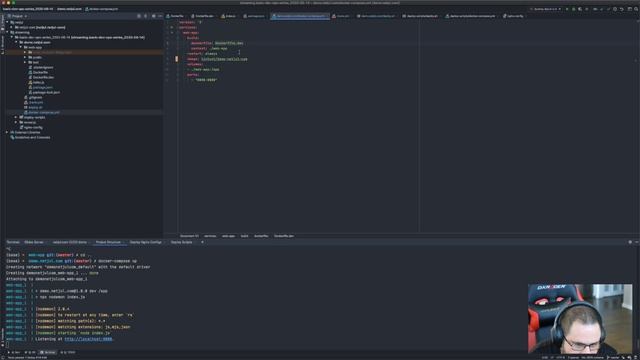Open Video Server terminal tab
640x360 pixels.
pyautogui.click(x=34, y=242)
